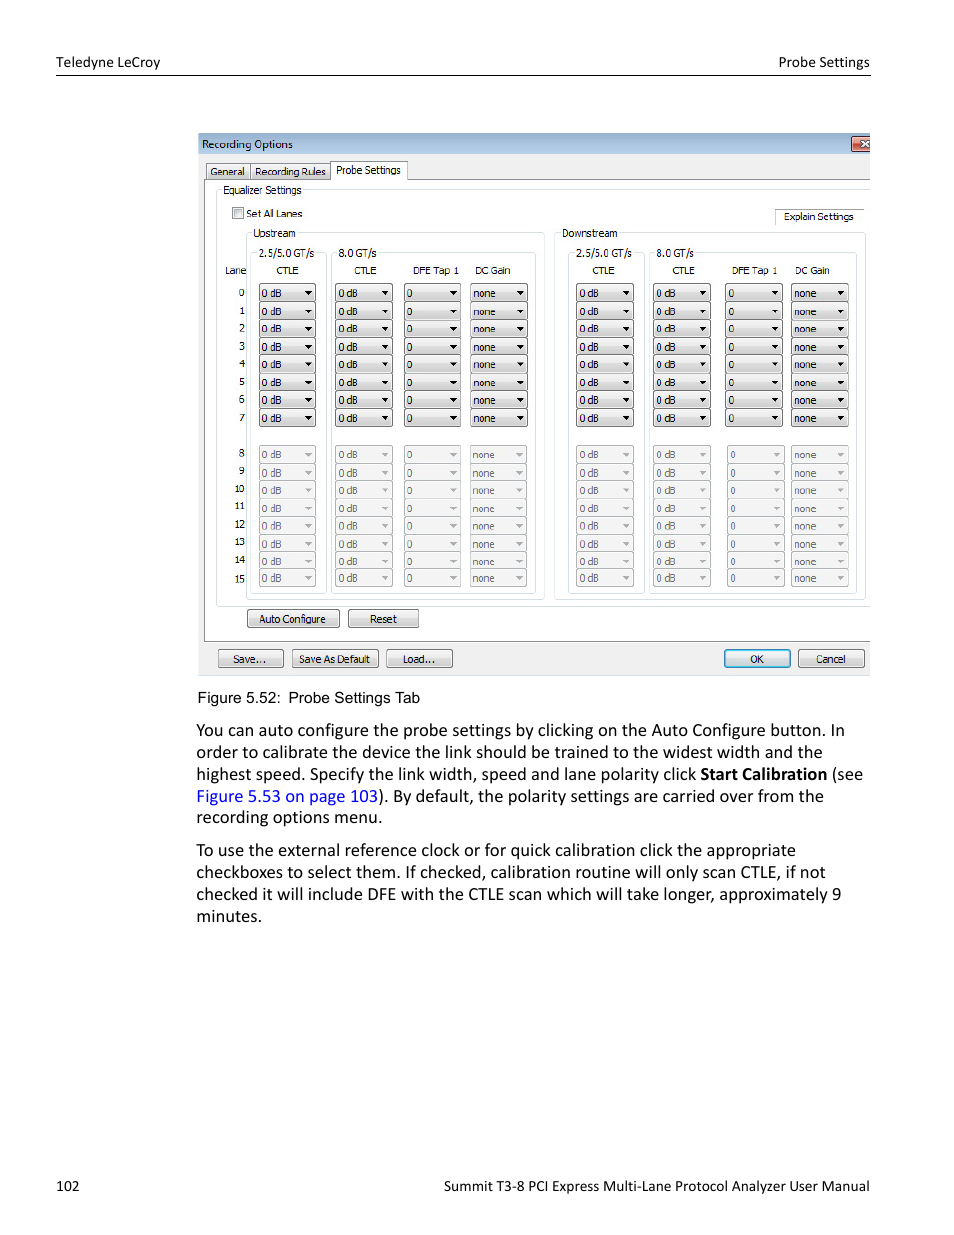The width and height of the screenshot is (954, 1235).
Task: Click the lane 8 row label
Action: [241, 453]
